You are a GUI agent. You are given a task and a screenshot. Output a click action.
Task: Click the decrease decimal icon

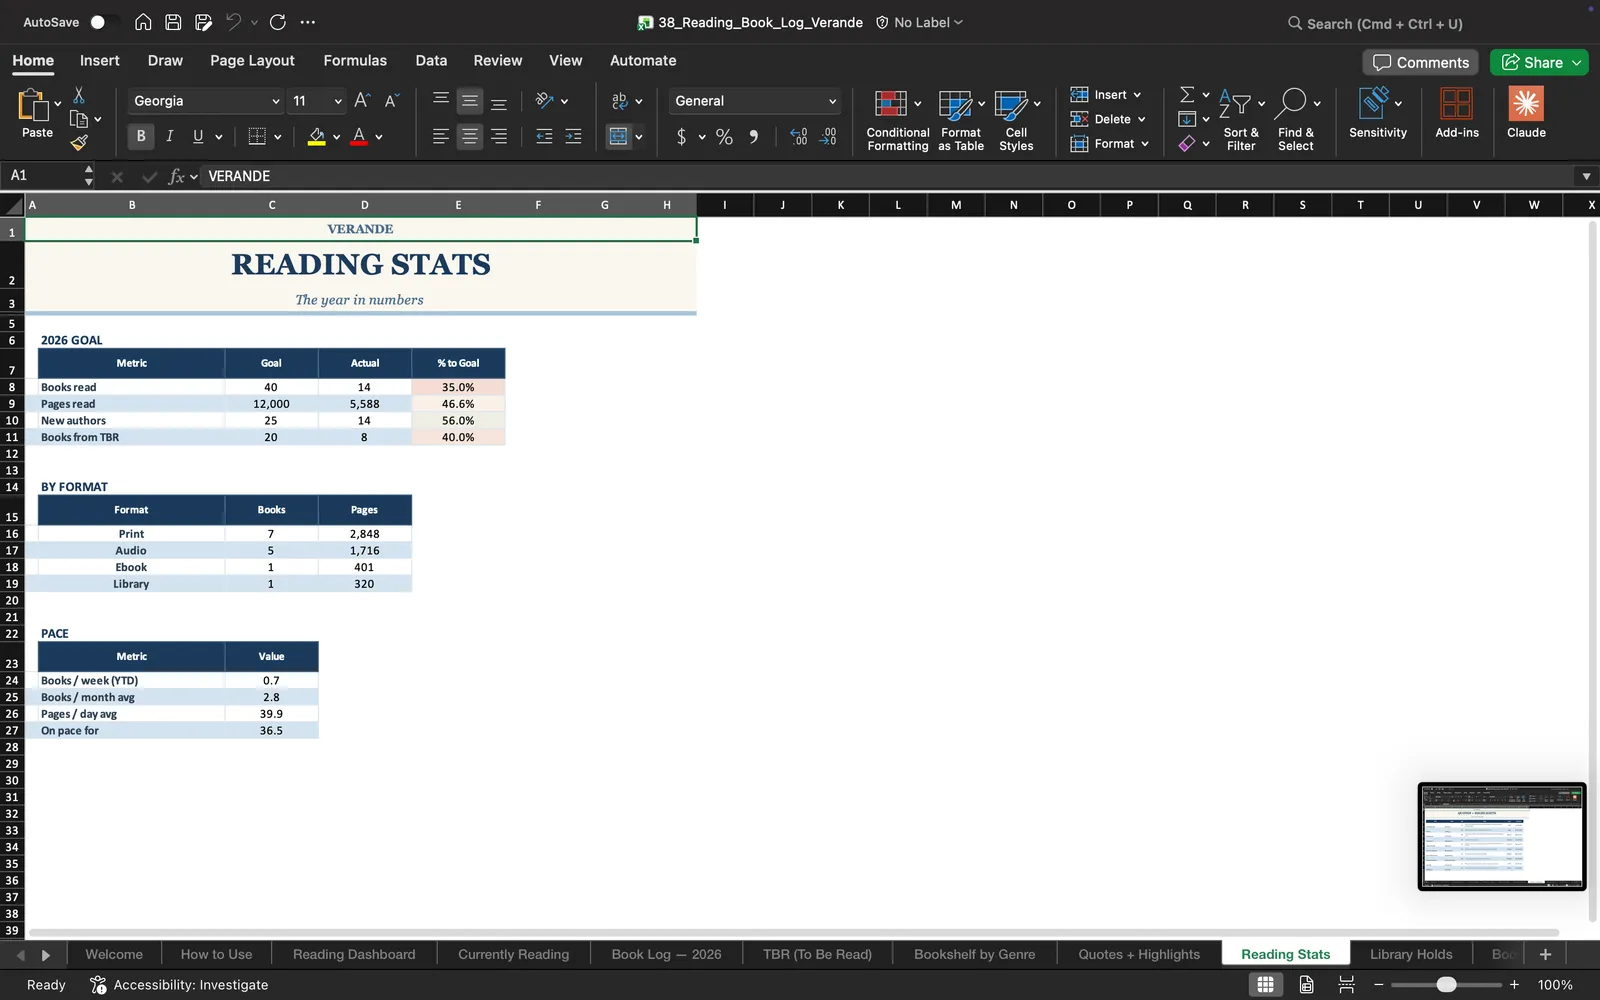[x=828, y=137]
